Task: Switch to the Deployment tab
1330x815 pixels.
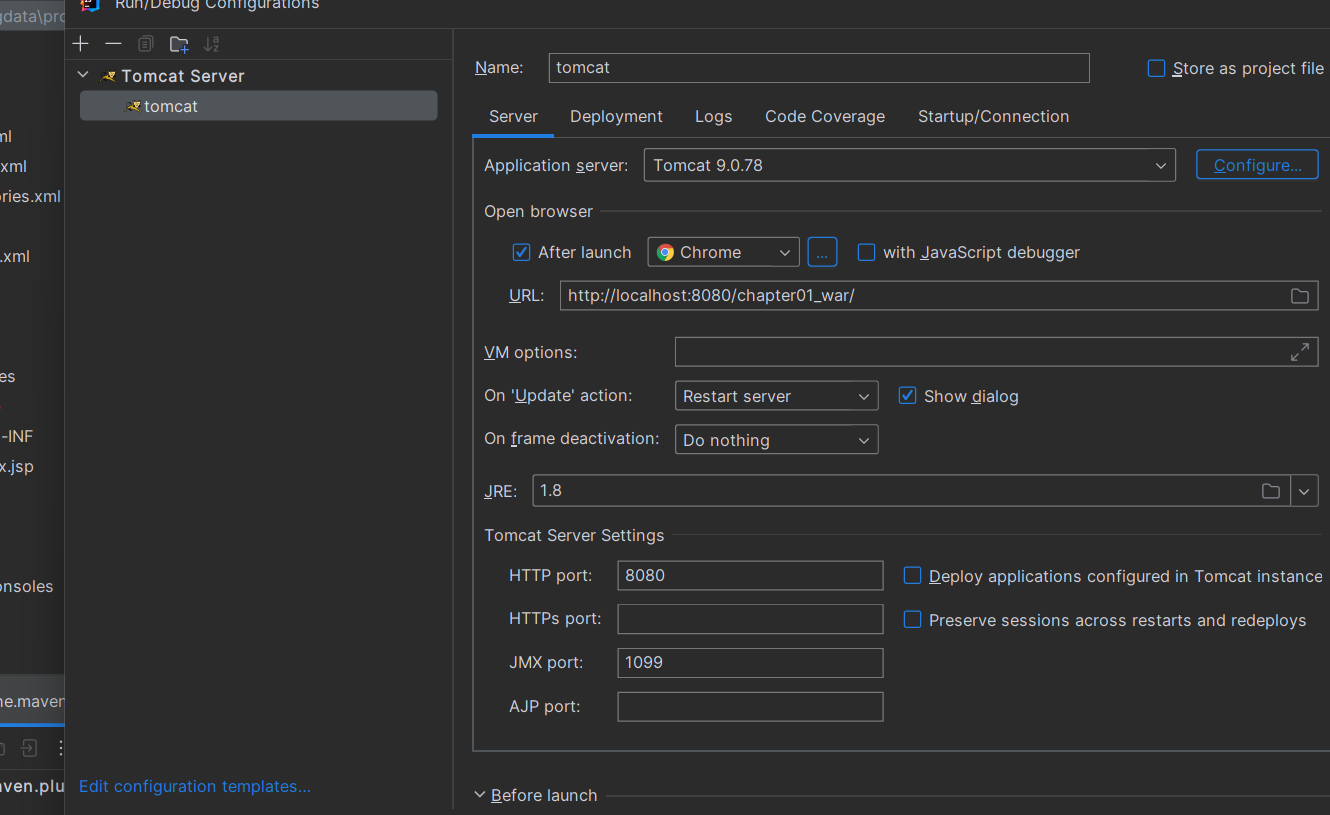Action: [x=616, y=117]
